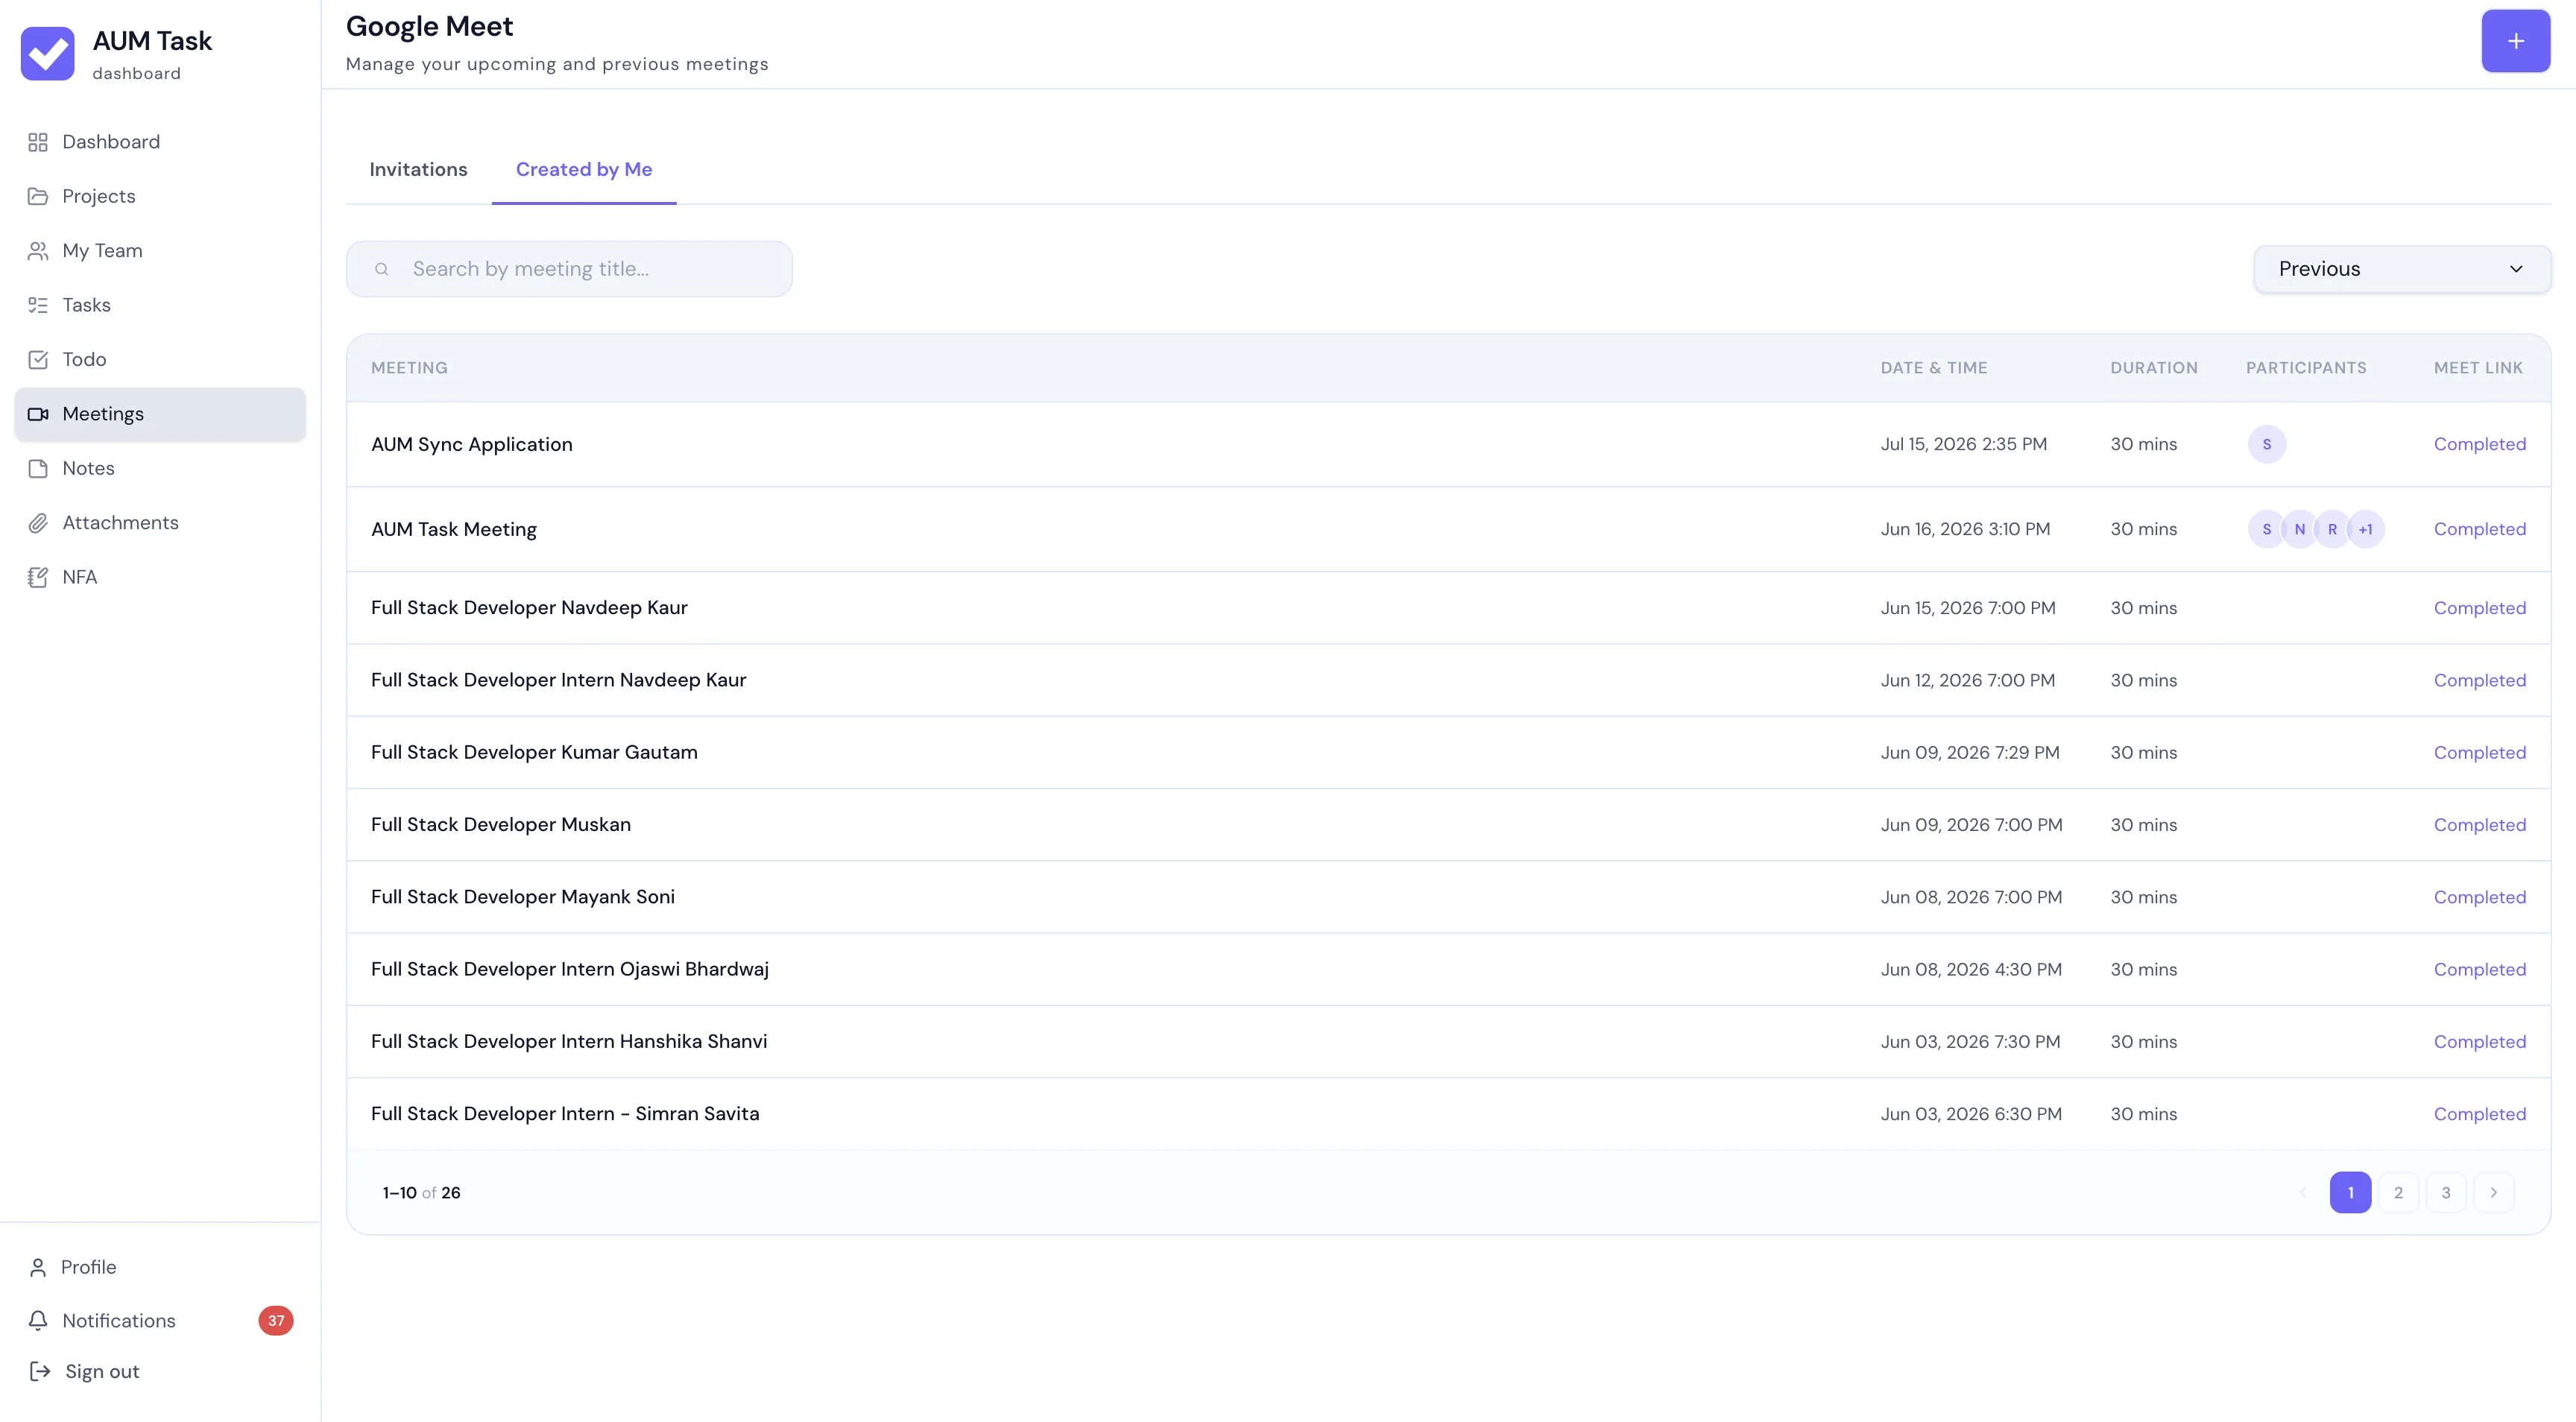The width and height of the screenshot is (2576, 1422).
Task: Click the Tasks list icon
Action: [x=38, y=305]
